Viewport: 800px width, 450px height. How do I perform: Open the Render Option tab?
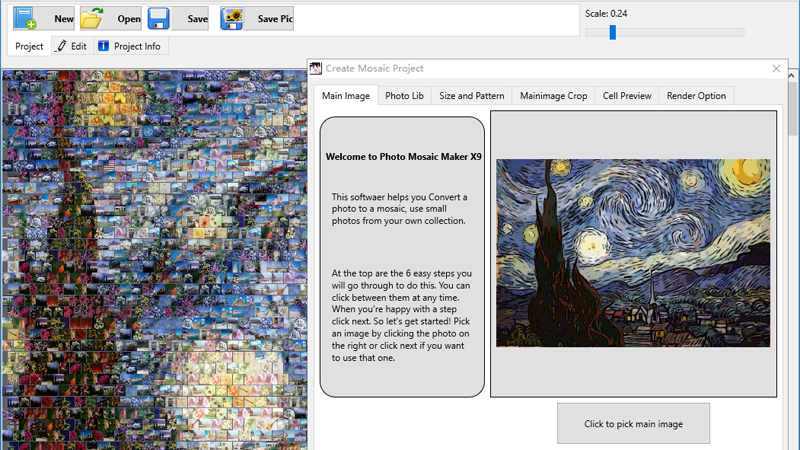[696, 96]
